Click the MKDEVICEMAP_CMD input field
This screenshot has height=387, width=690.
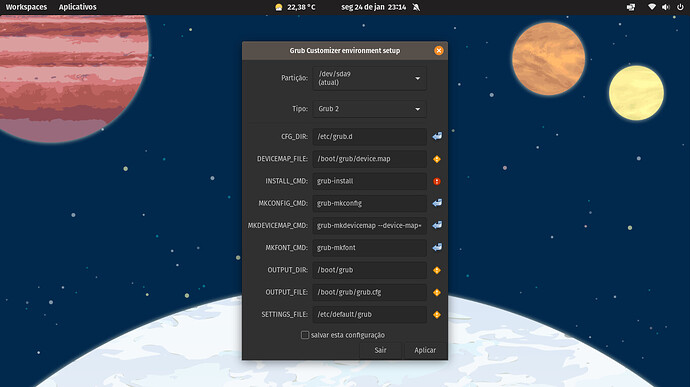(369, 225)
